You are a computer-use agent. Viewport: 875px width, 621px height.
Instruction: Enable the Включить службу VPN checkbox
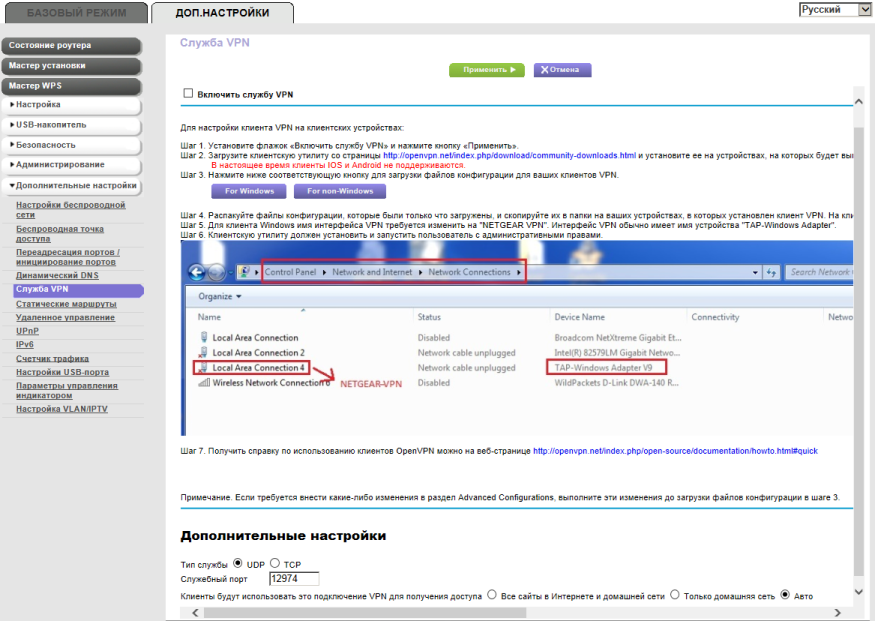point(188,93)
